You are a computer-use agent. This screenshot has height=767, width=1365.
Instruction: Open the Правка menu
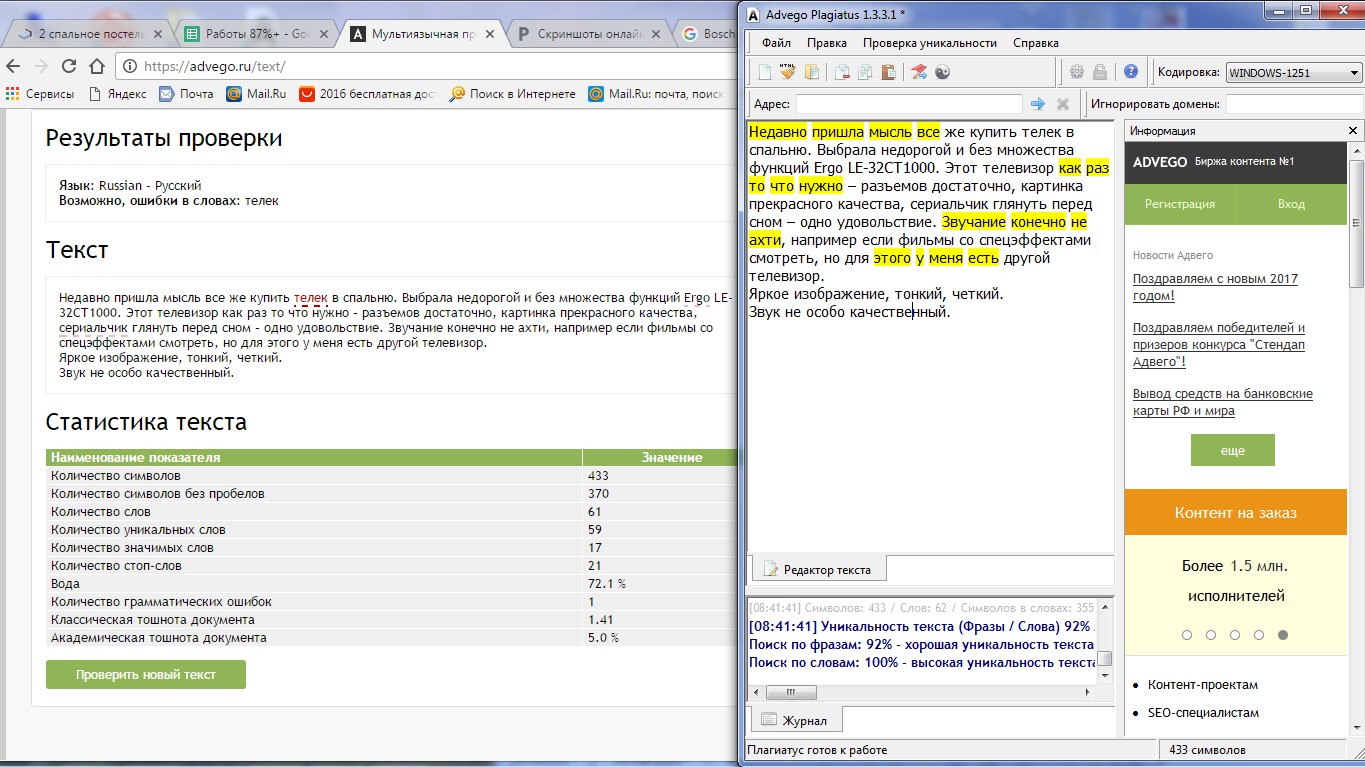(827, 43)
